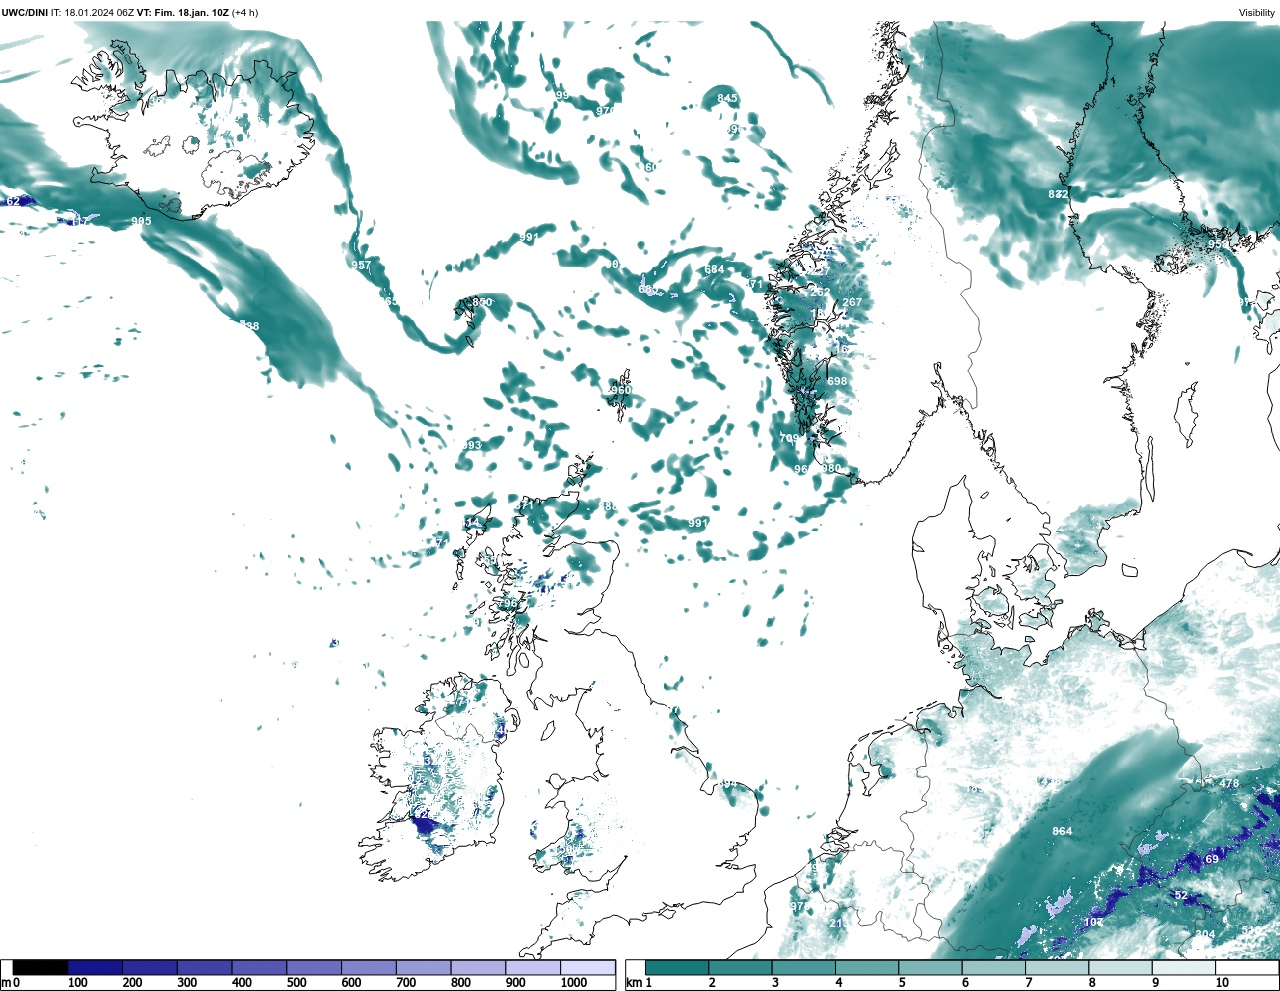Click the '10' tick label on km legend
The width and height of the screenshot is (1280, 991).
click(x=1222, y=983)
